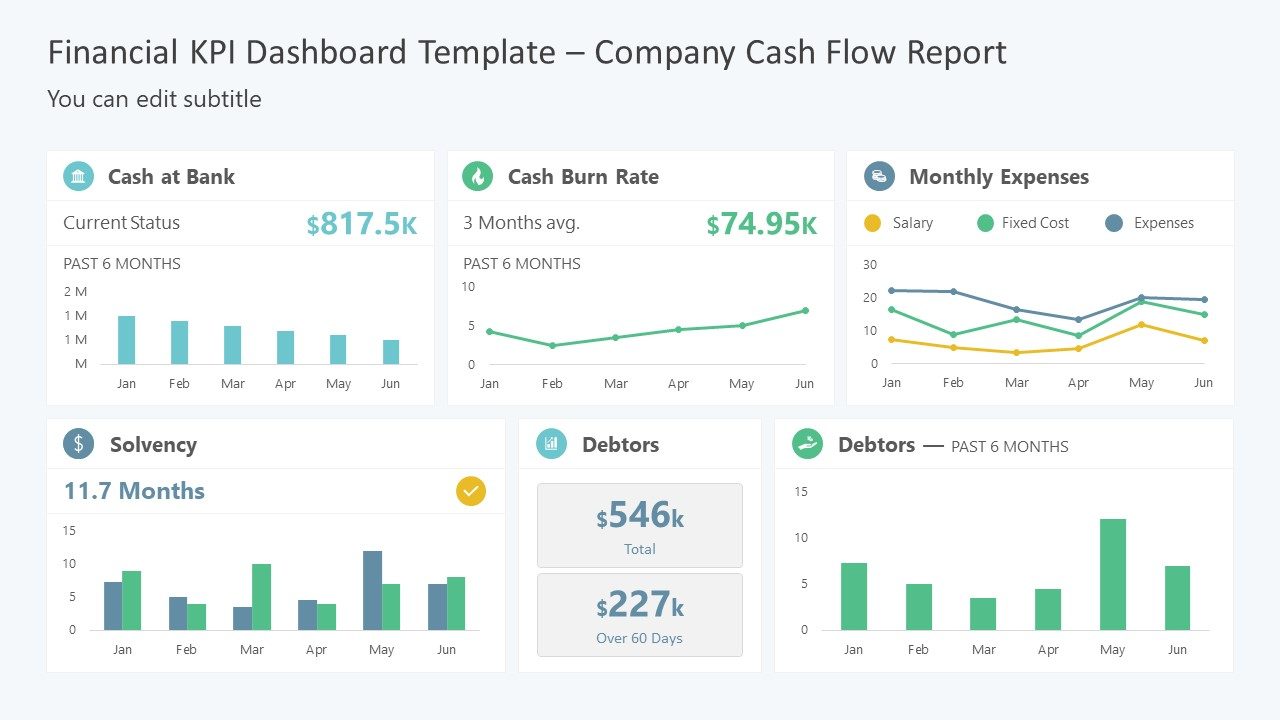Open the Cash at Bank panel header
This screenshot has width=1280, height=720.
[170, 176]
